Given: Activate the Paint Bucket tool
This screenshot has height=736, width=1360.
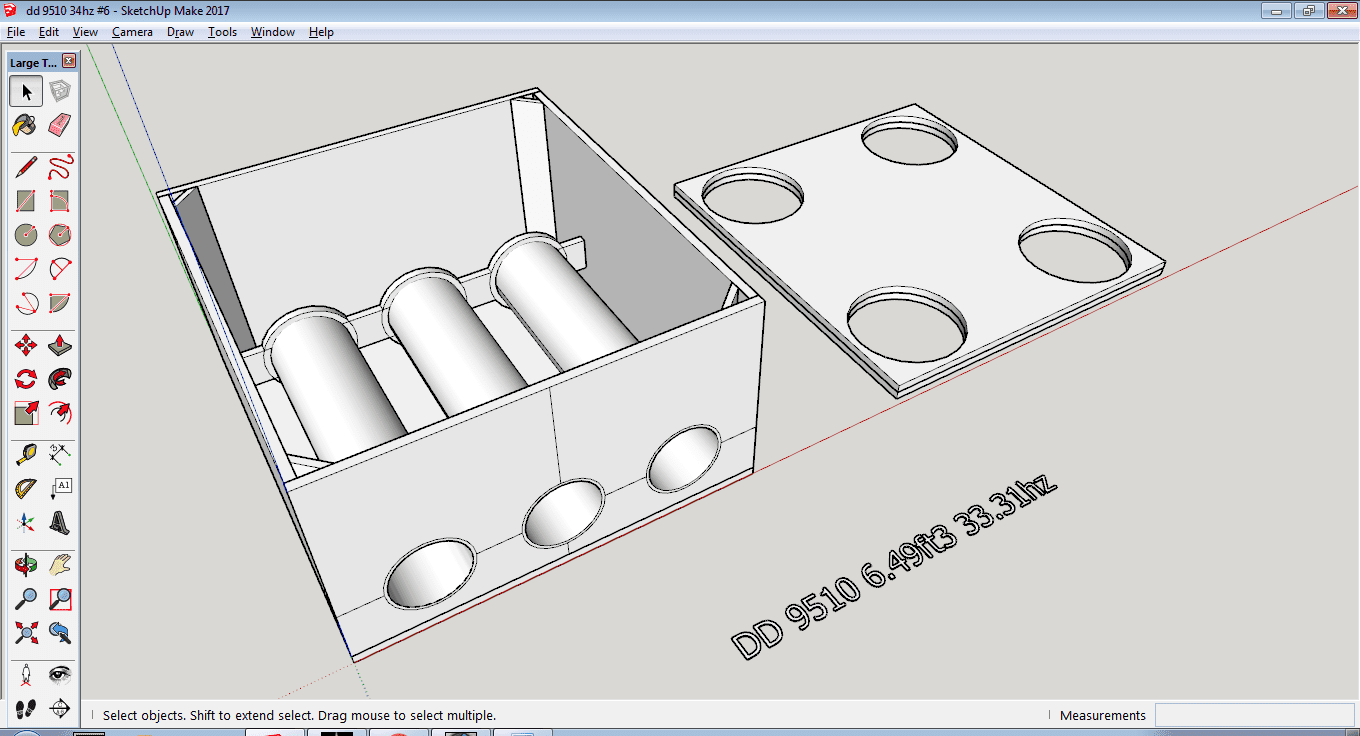Looking at the screenshot, I should tap(26, 125).
